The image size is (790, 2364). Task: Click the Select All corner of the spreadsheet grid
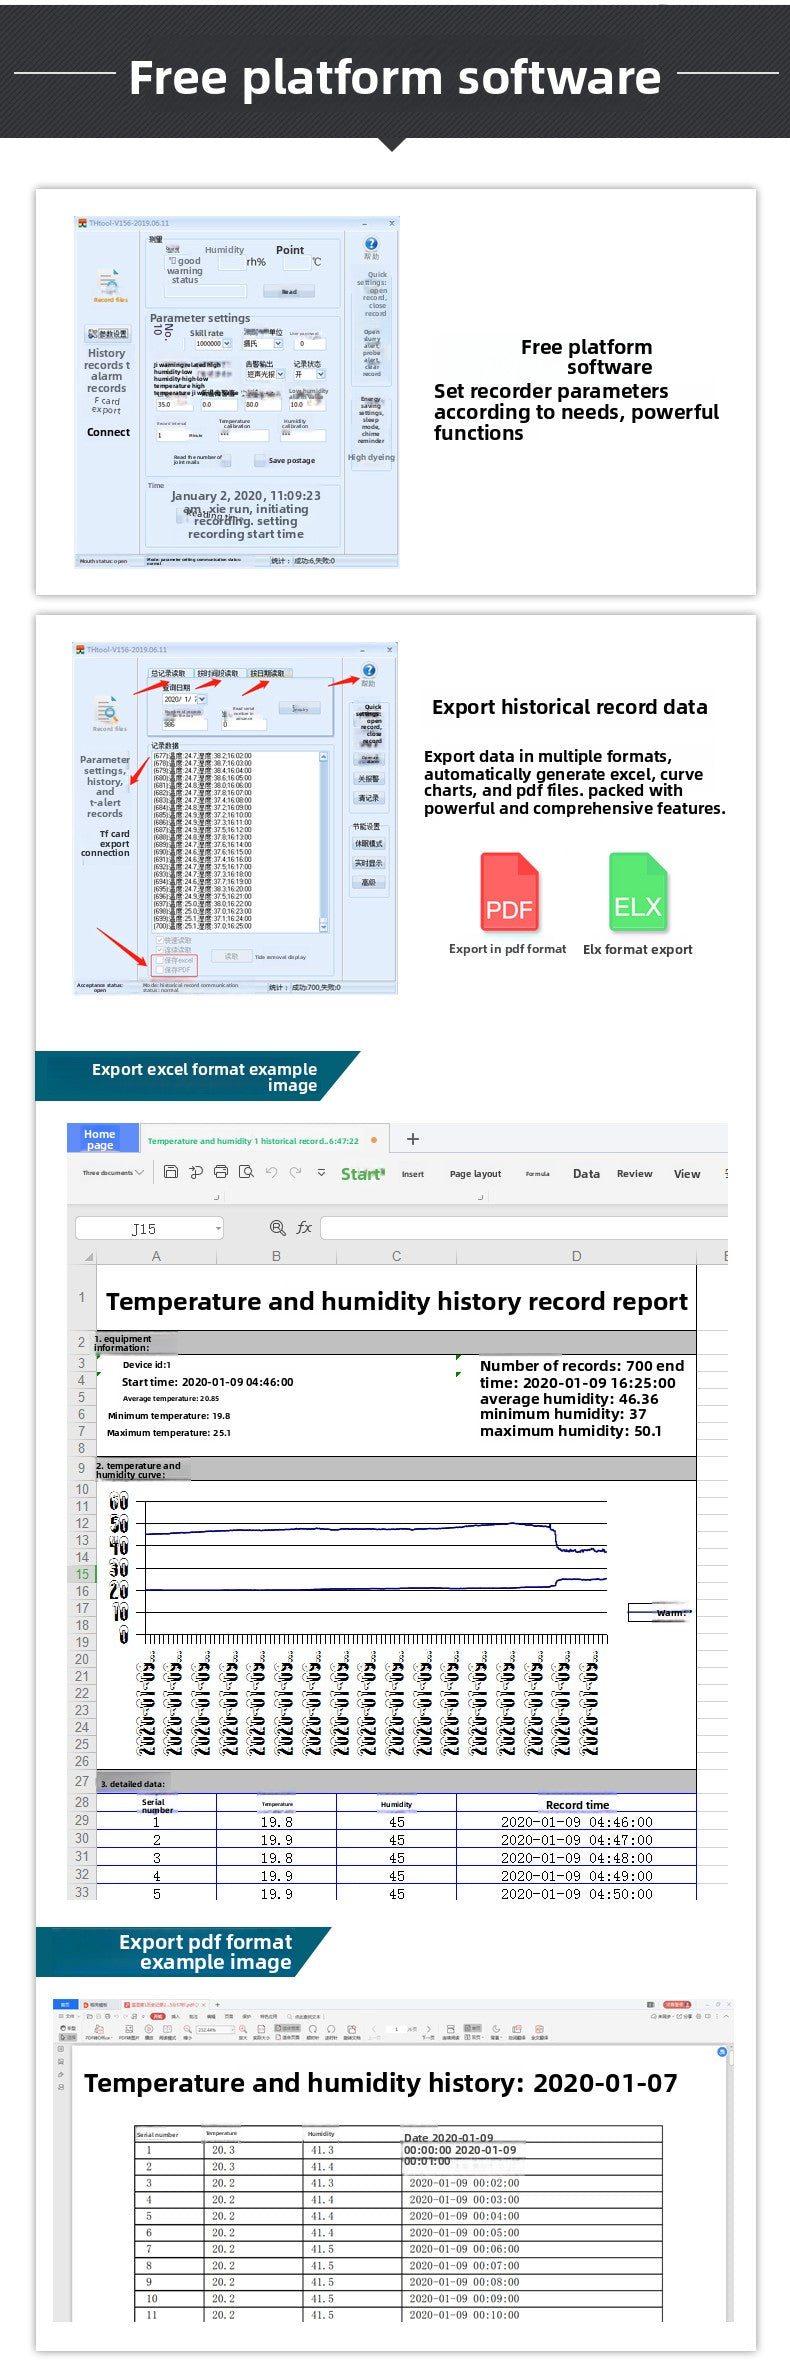[89, 1256]
